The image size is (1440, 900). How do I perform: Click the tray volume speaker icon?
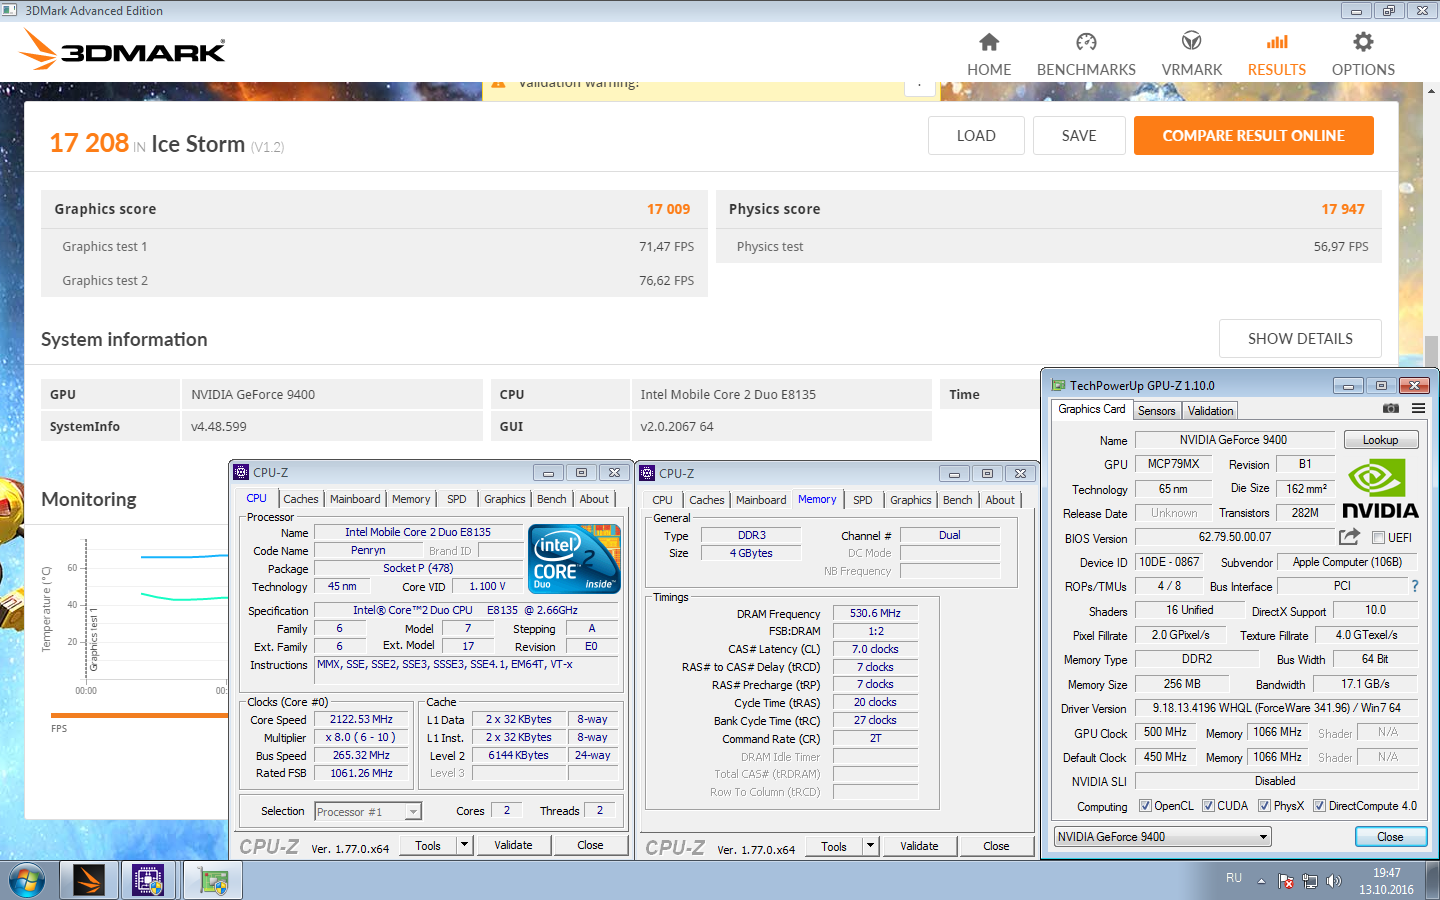(x=1333, y=881)
